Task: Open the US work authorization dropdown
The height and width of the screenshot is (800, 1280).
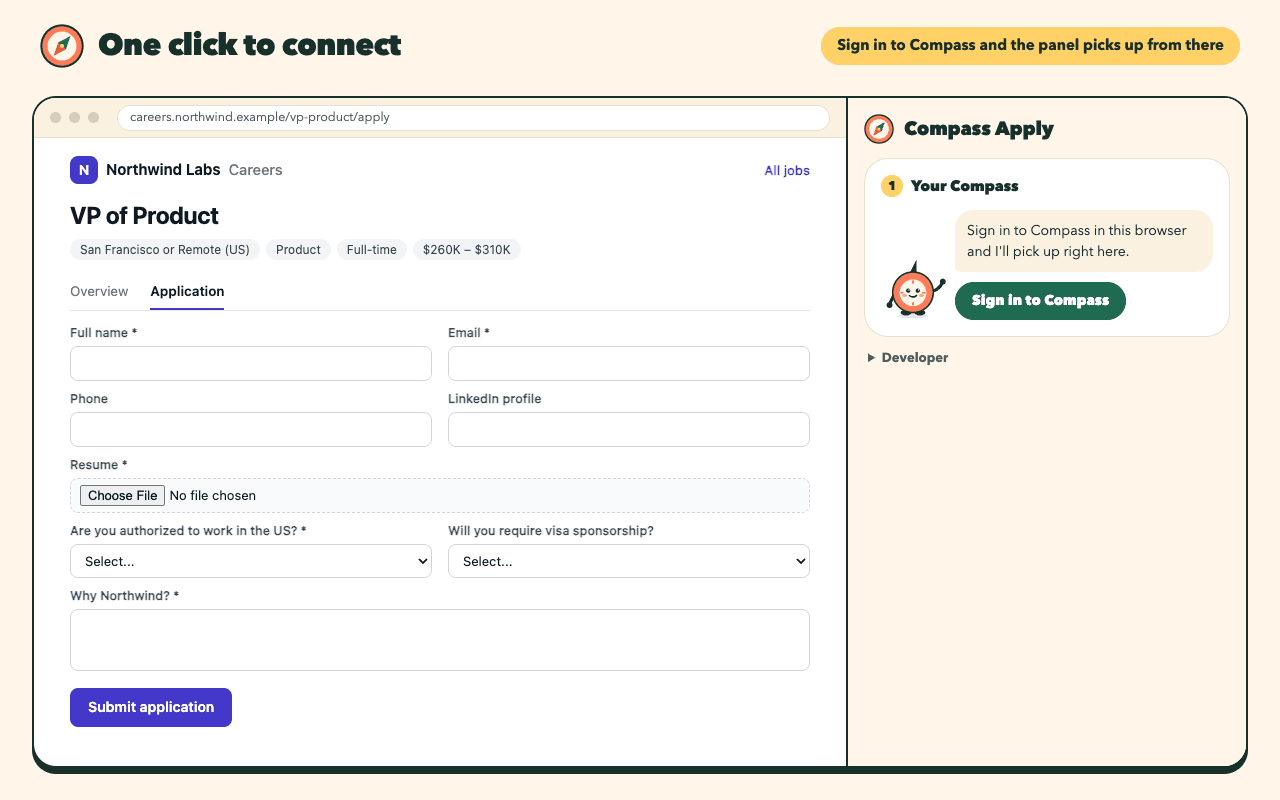Action: pos(251,561)
